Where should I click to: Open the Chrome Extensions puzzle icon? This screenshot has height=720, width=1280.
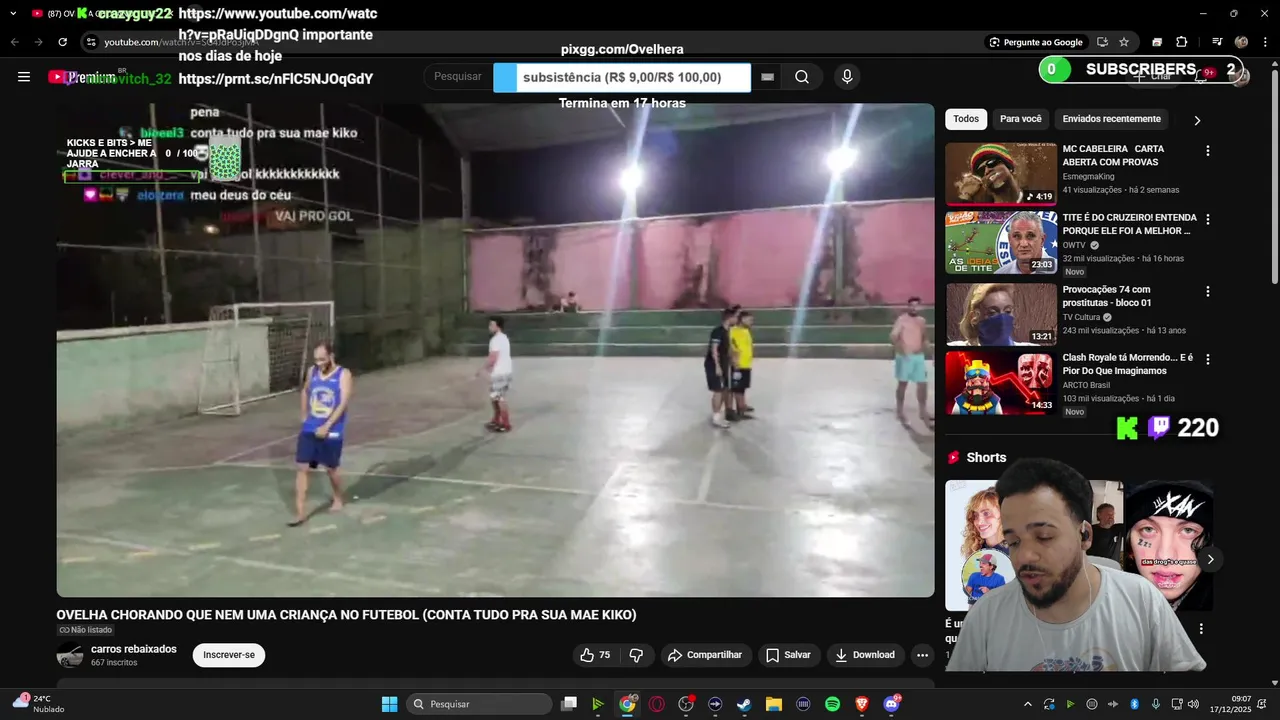click(x=1181, y=42)
